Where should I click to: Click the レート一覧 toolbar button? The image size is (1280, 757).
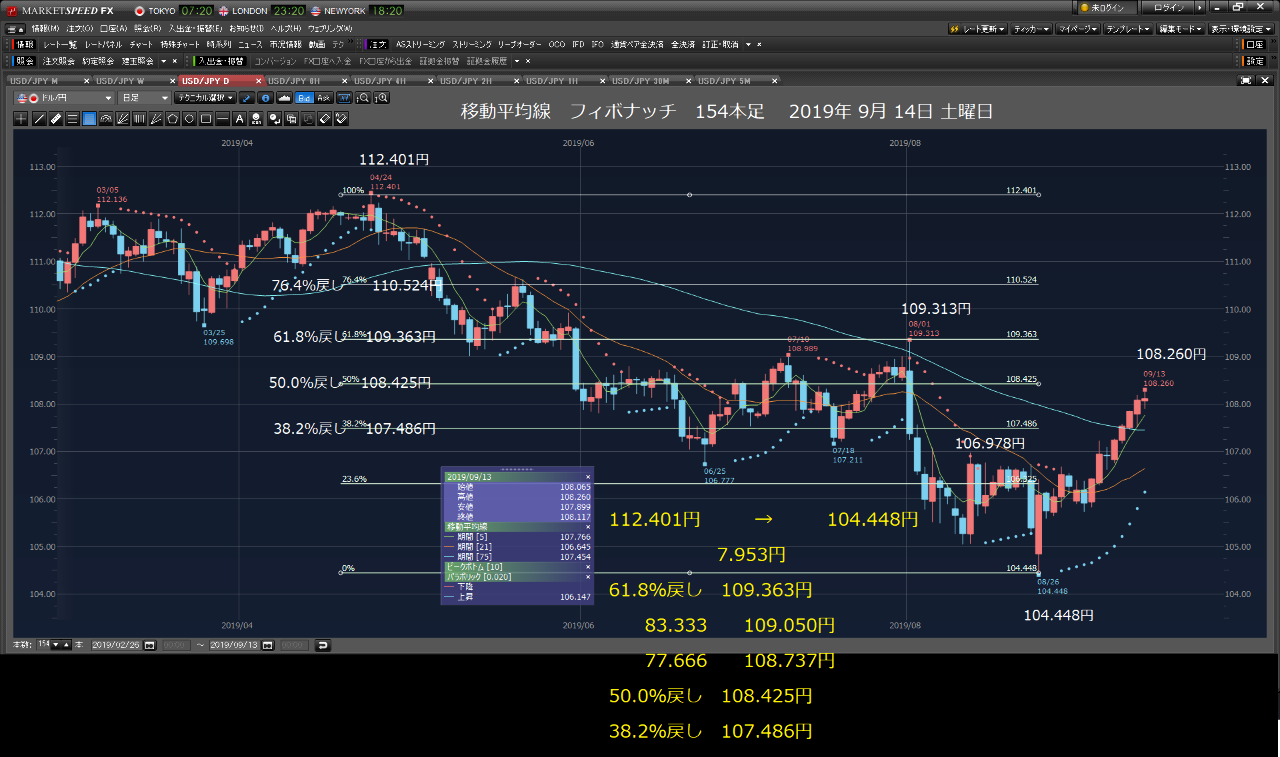pyautogui.click(x=59, y=45)
